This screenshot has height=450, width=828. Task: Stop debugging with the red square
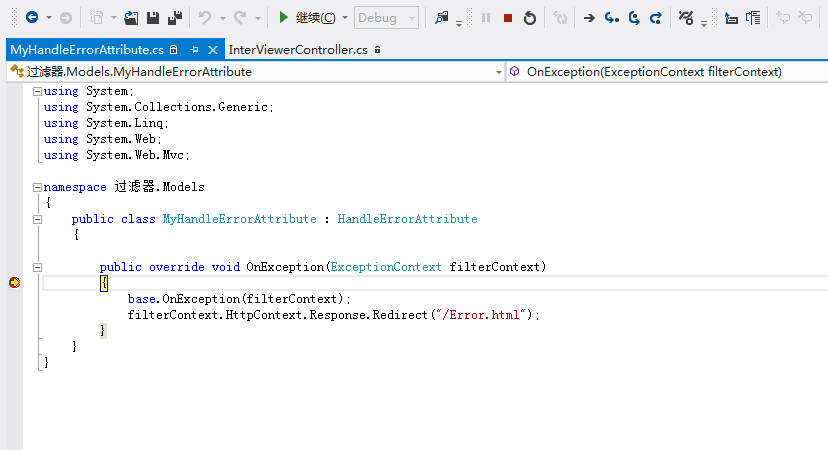(x=508, y=18)
